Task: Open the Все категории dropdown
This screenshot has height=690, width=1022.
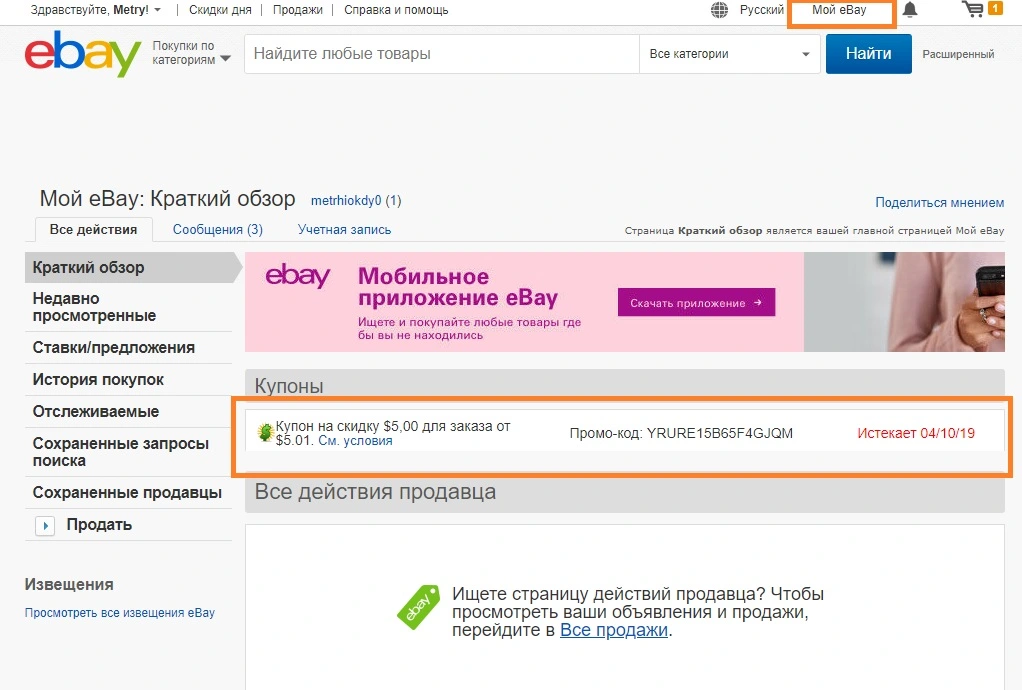Action: pos(729,54)
